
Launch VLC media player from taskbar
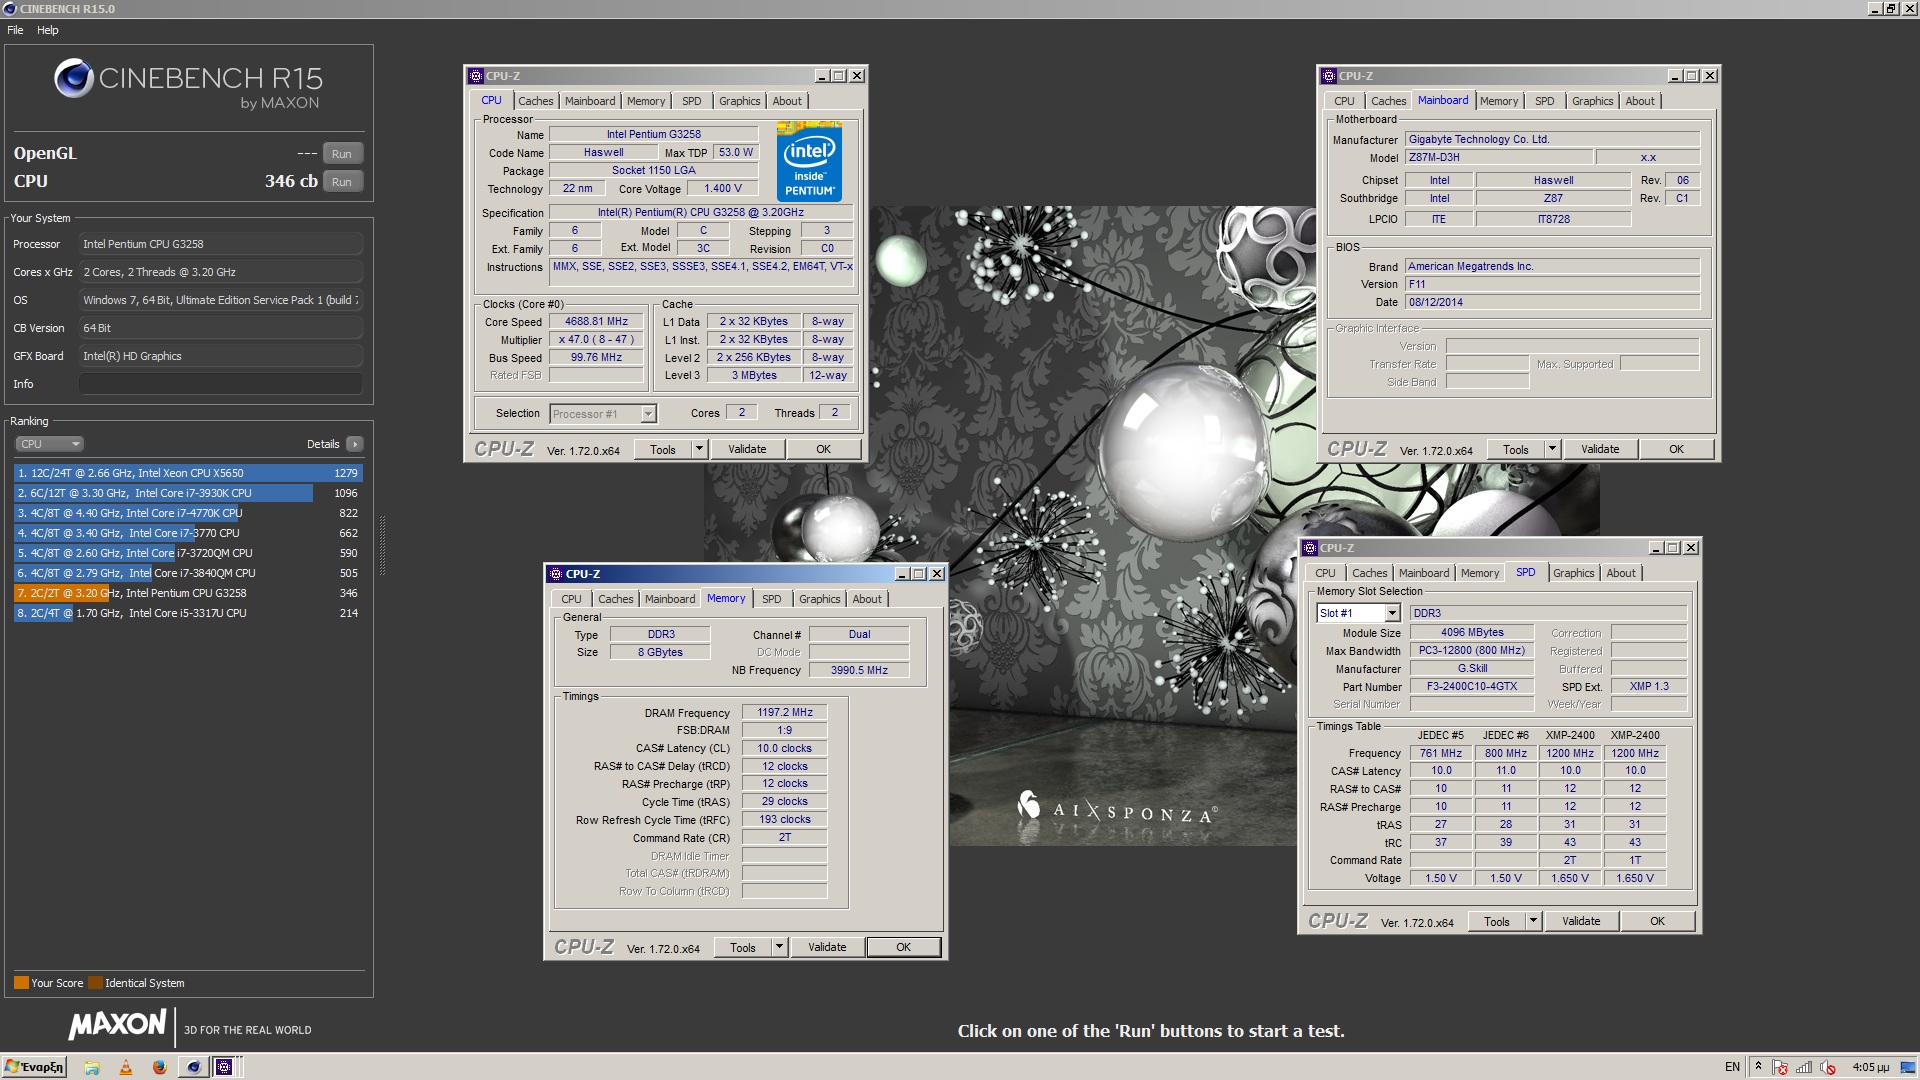tap(126, 1067)
